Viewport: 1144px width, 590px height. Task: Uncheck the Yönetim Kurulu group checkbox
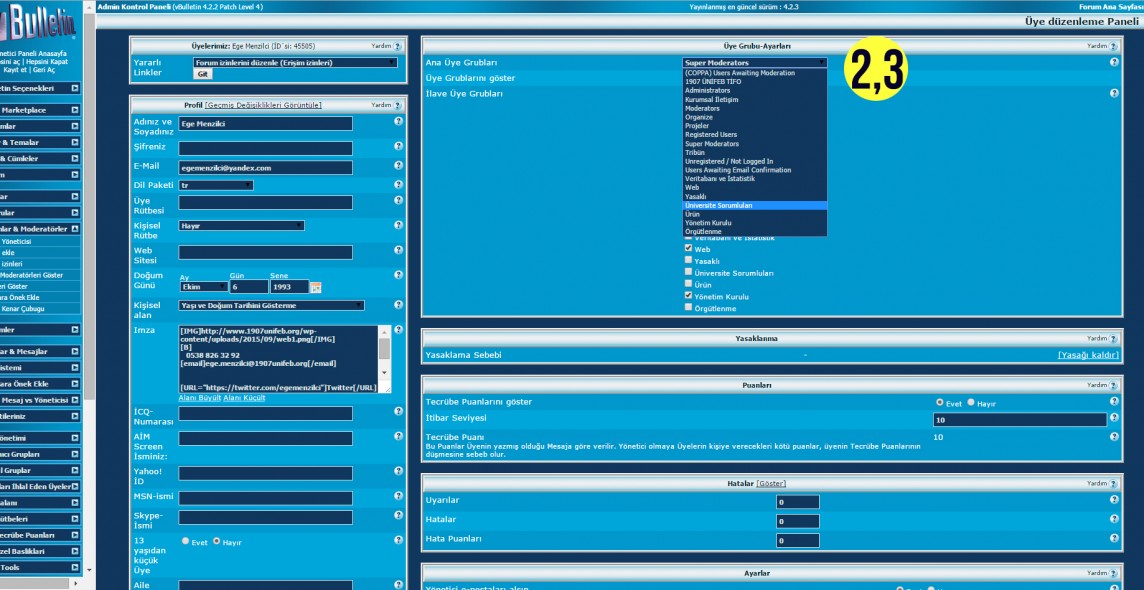pos(688,296)
